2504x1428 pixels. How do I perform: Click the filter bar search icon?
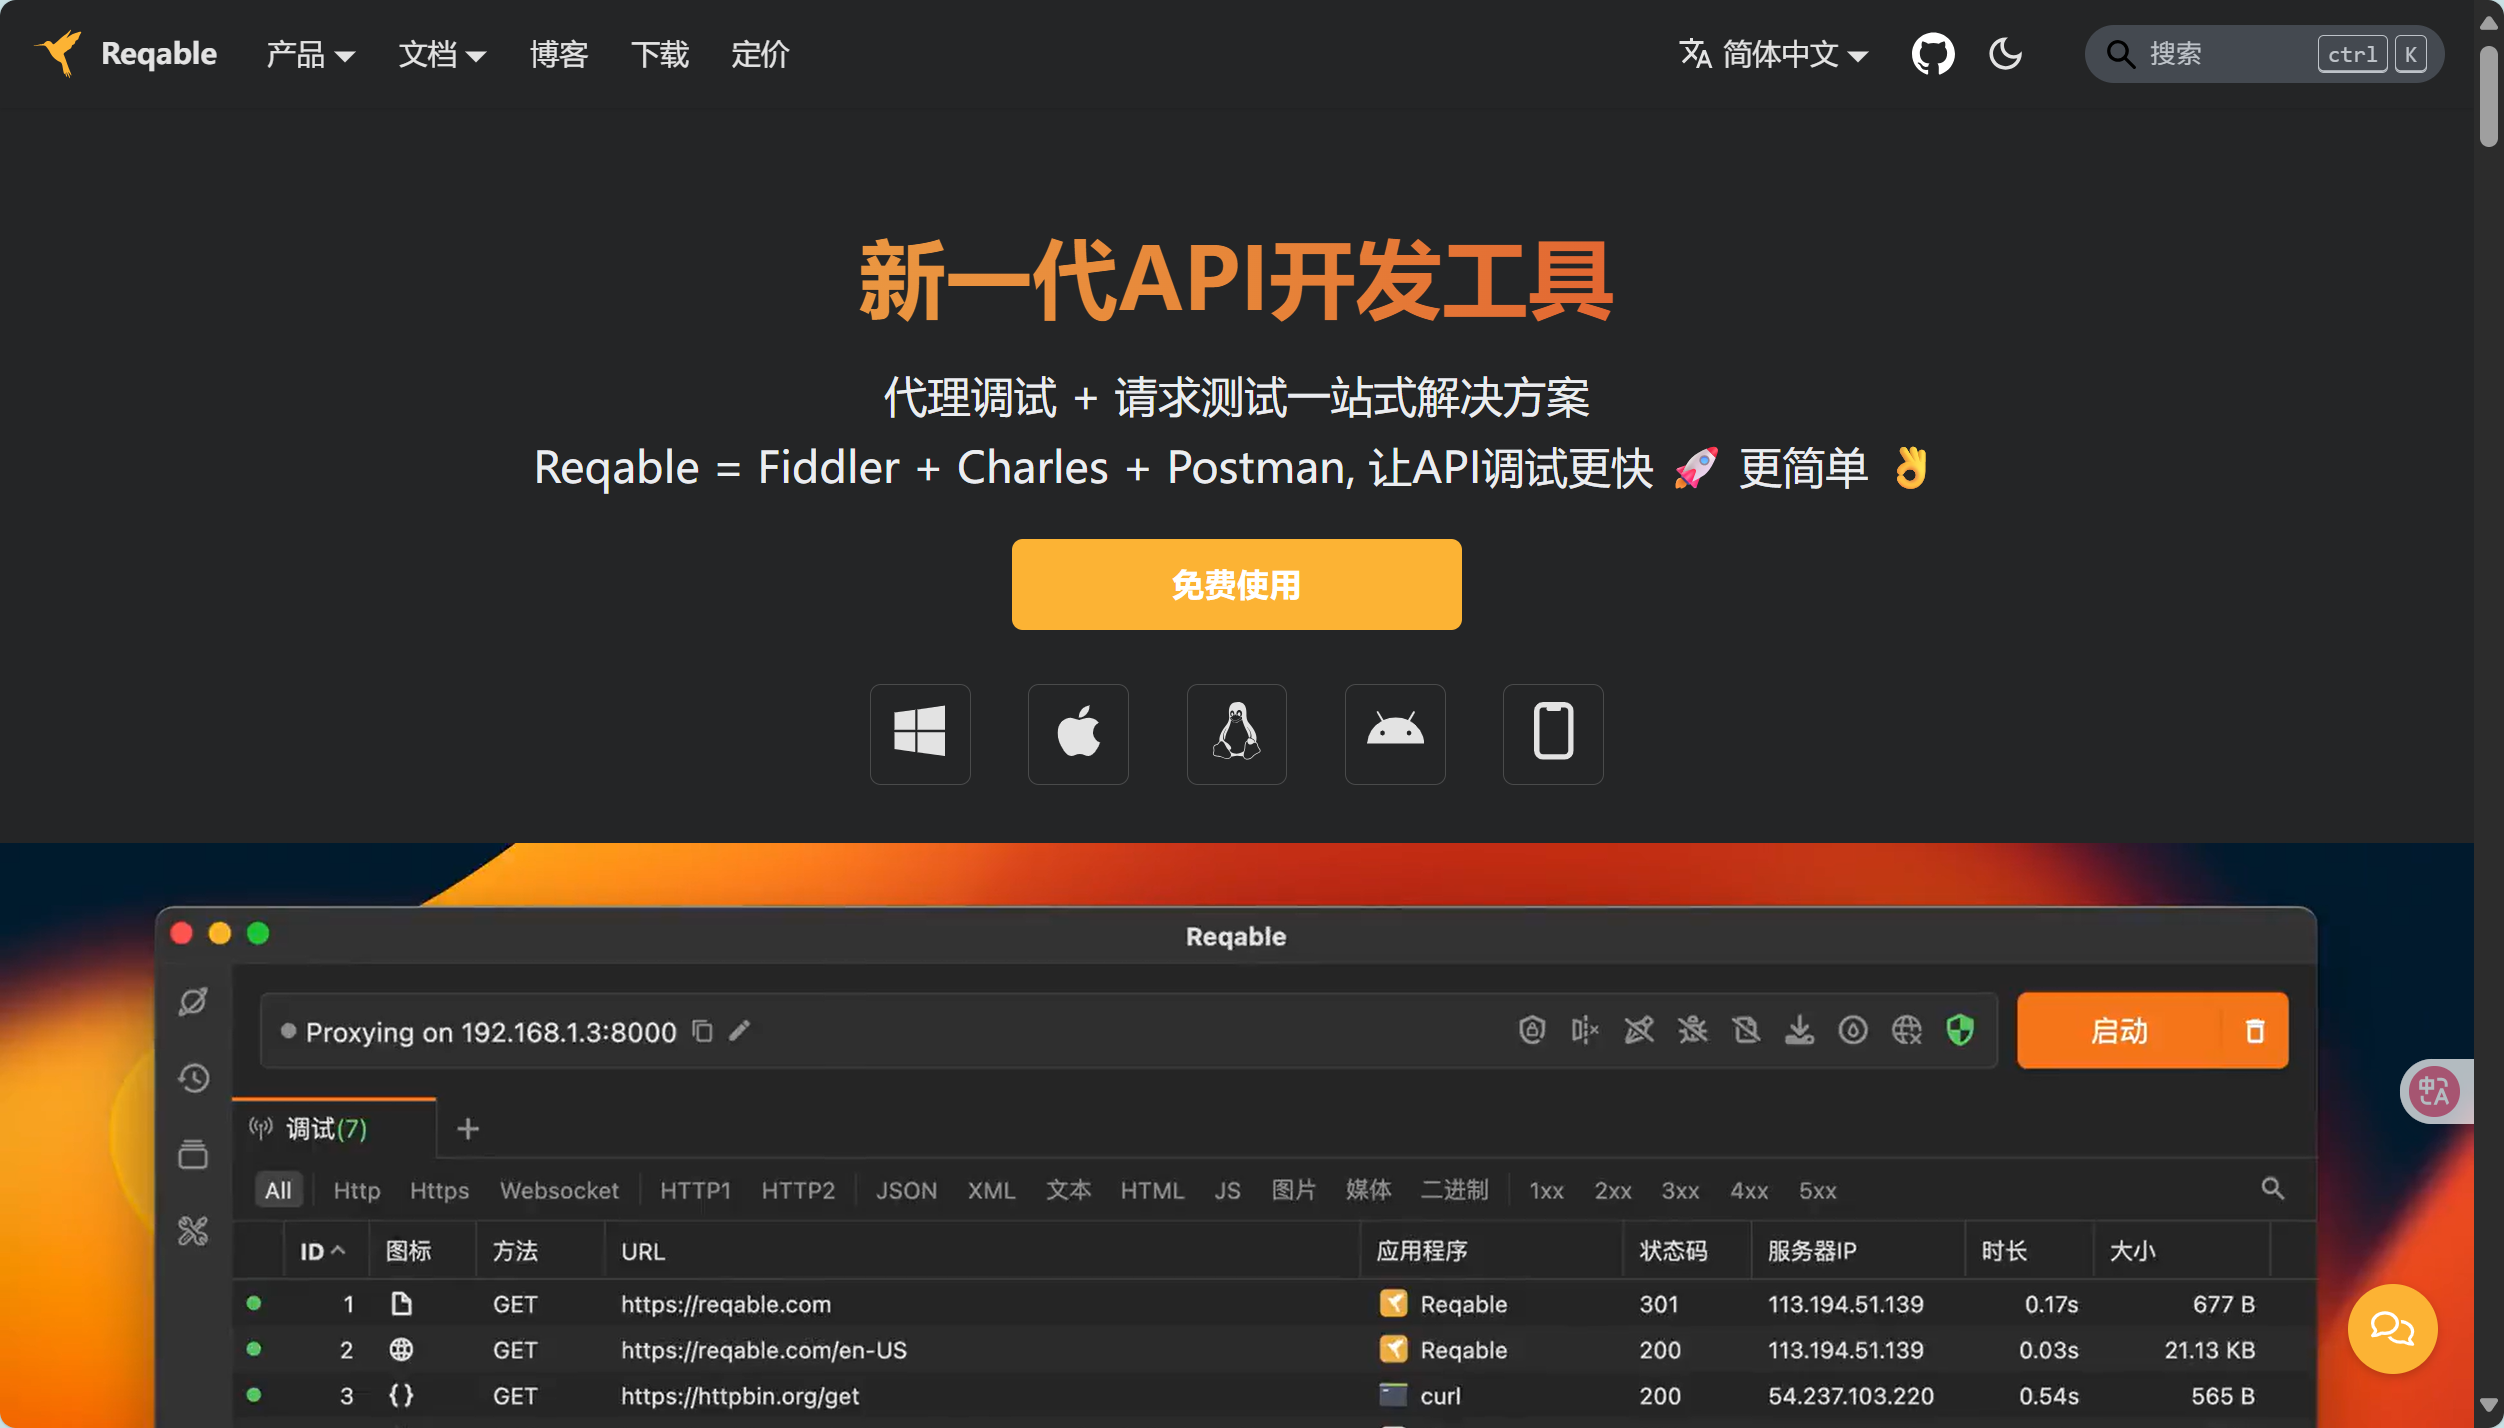pyautogui.click(x=2272, y=1189)
